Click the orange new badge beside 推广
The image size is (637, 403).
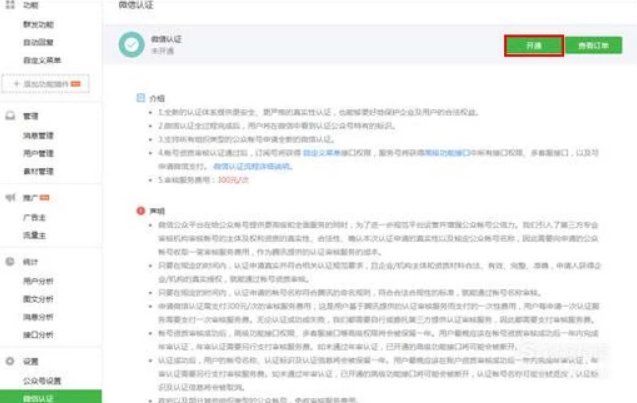click(x=45, y=198)
